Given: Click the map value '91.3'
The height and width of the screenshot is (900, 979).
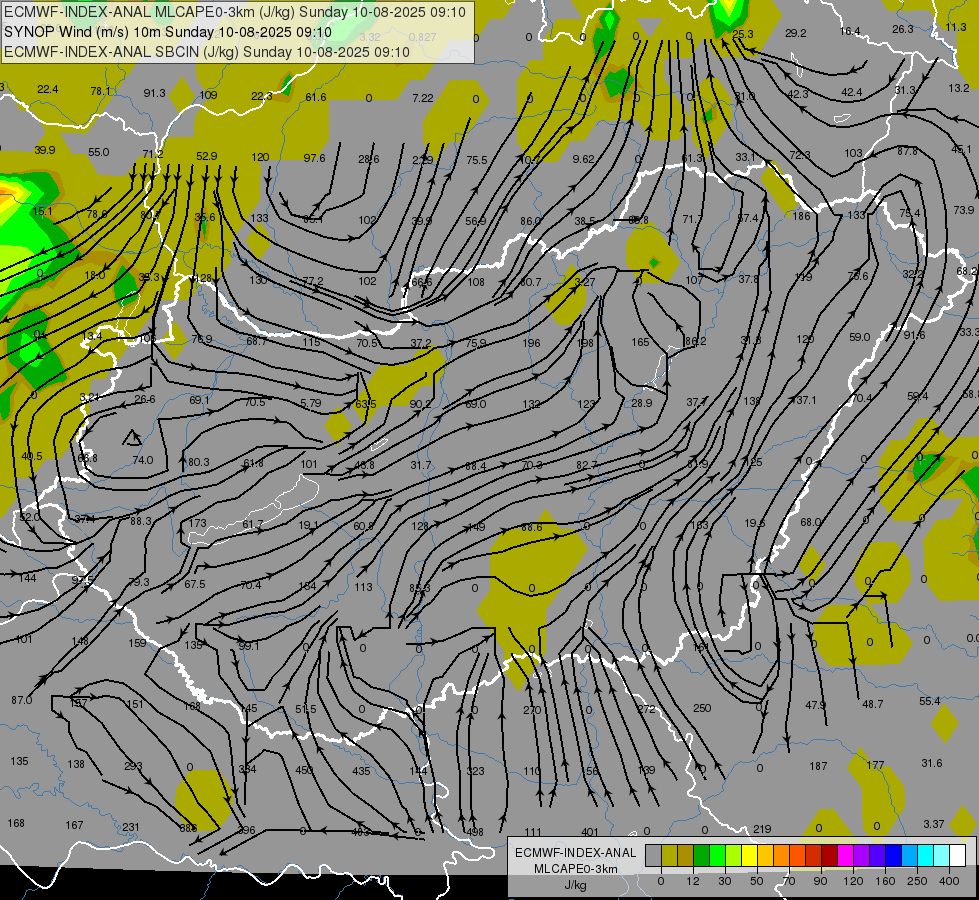Looking at the screenshot, I should click(x=154, y=93).
